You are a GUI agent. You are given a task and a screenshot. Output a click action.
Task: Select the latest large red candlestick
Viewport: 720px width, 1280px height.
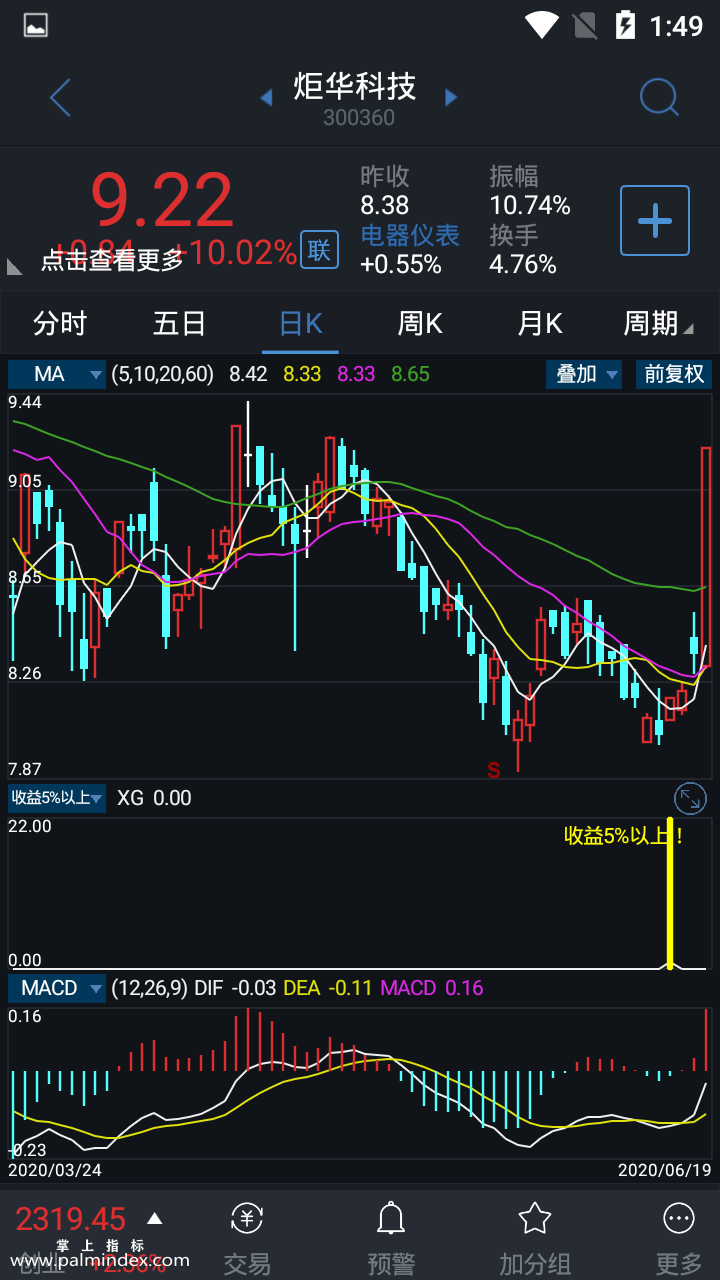706,557
